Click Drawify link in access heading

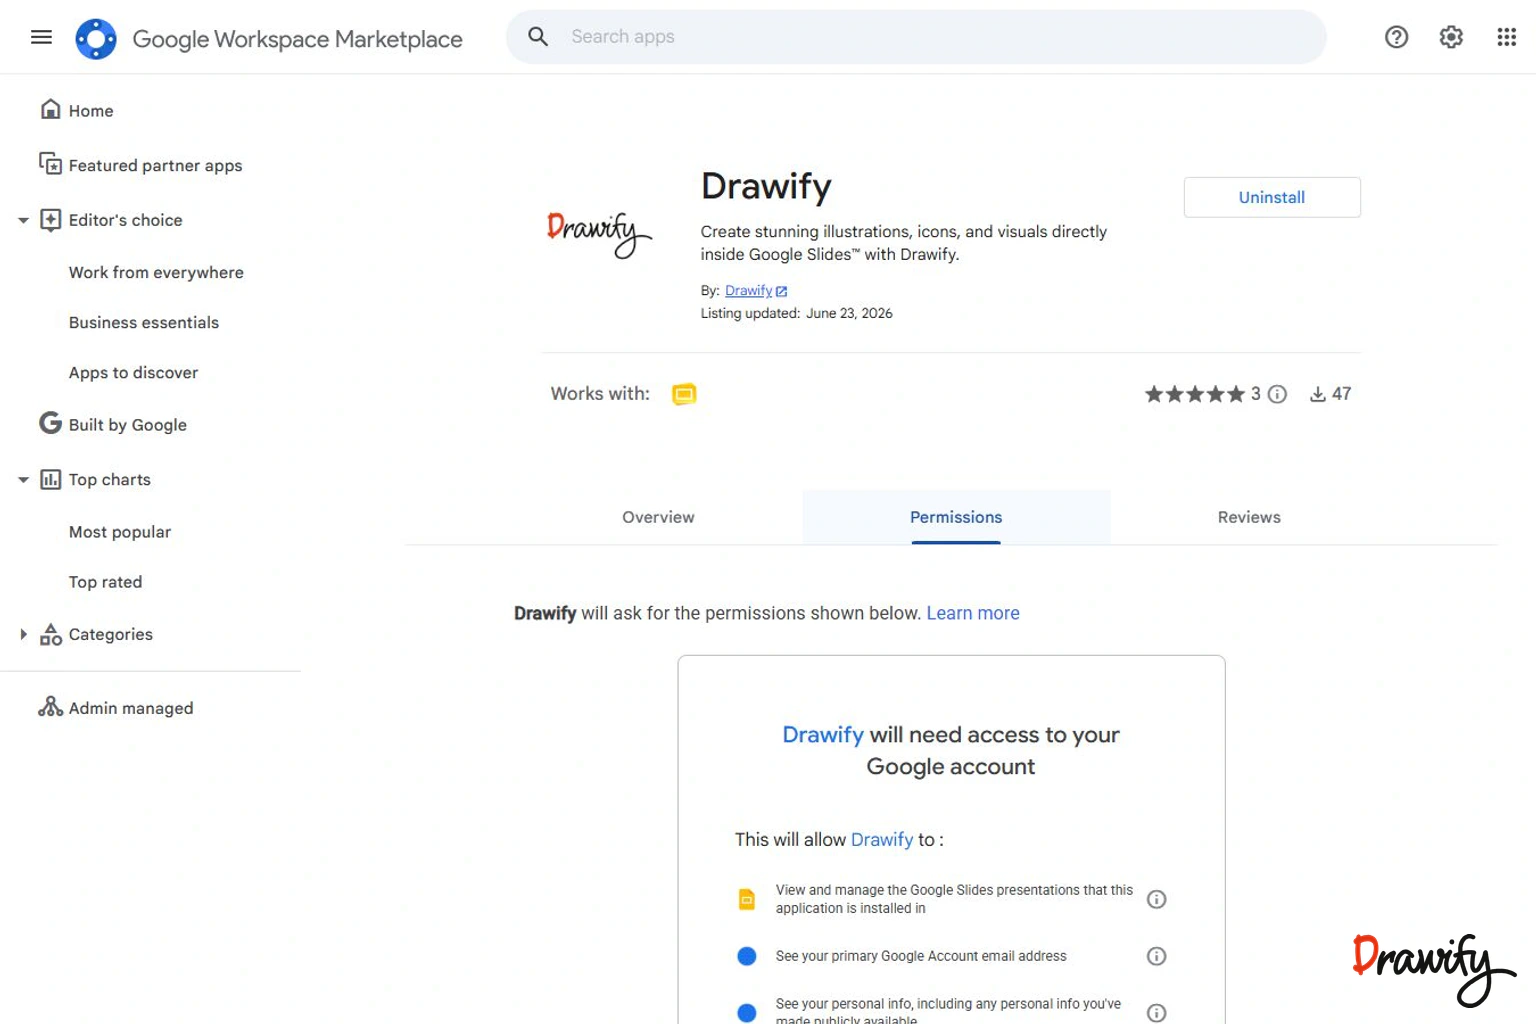coord(822,734)
